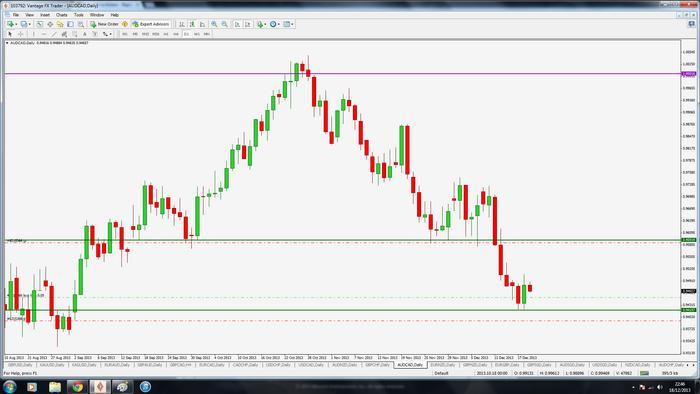
Task: Toggle the Data Window icon
Action: [50, 24]
